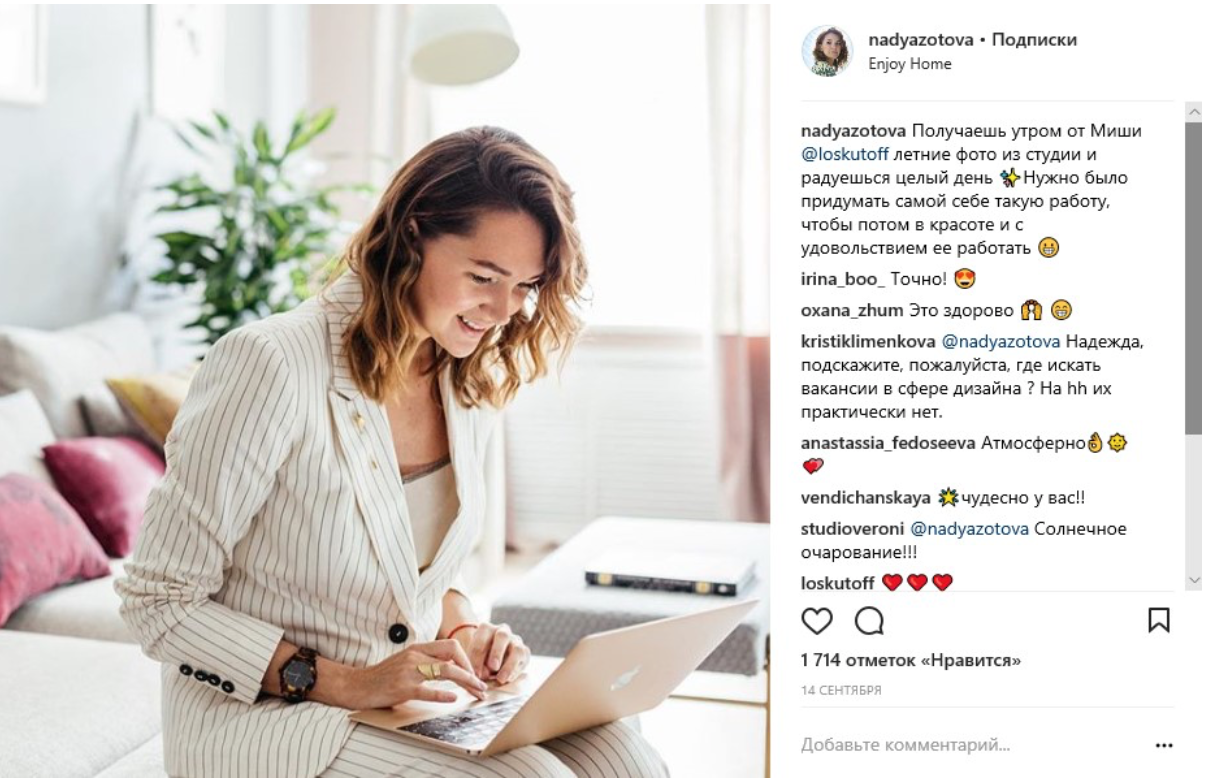Open the 14 СЕНТЯБРЯ post date link

pos(840,690)
